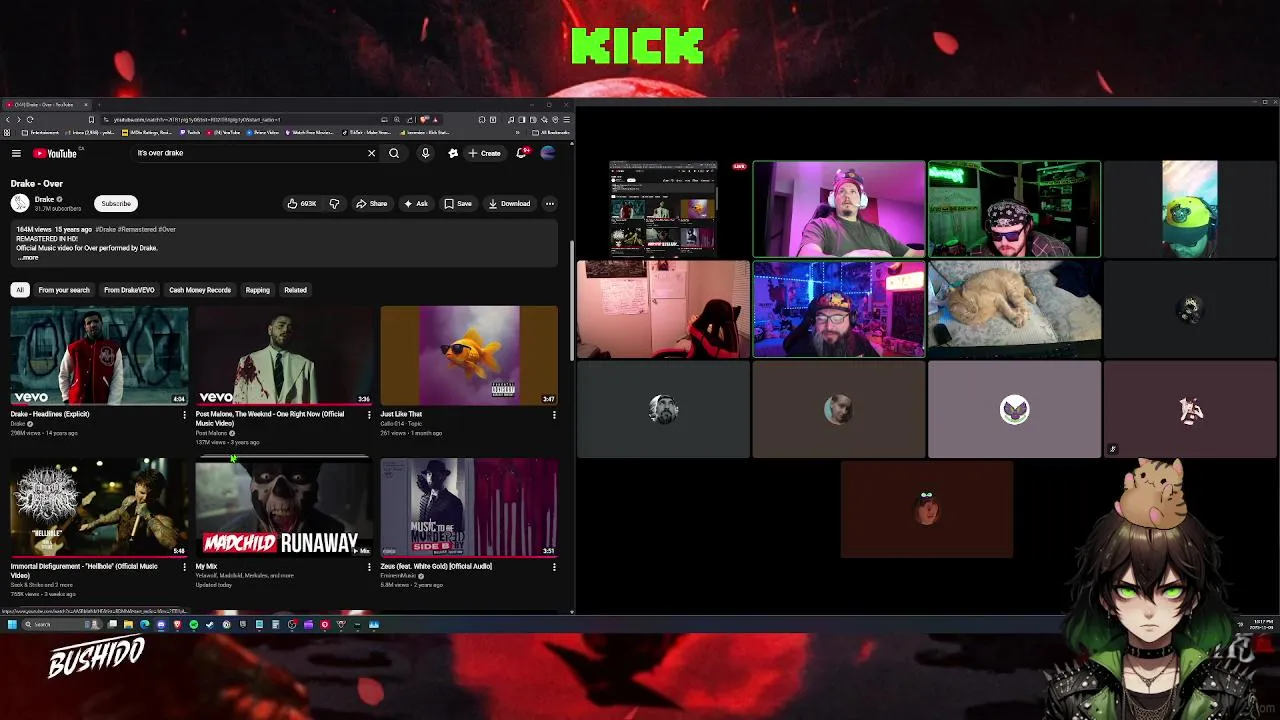Open Spotify from taskbar

click(193, 624)
